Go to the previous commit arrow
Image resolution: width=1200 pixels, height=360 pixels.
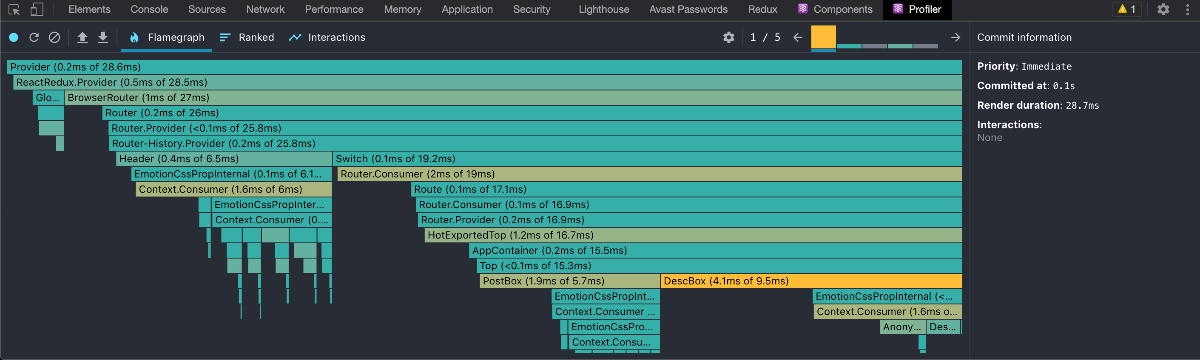798,37
